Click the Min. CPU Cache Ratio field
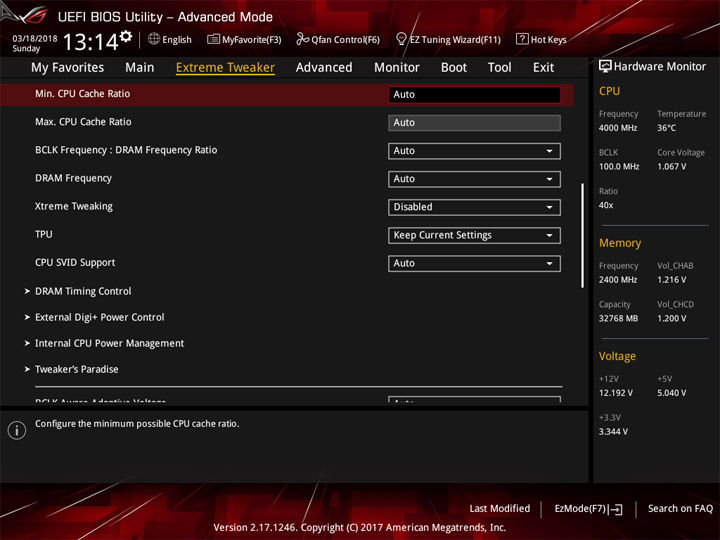This screenshot has height=540, width=720. point(474,95)
